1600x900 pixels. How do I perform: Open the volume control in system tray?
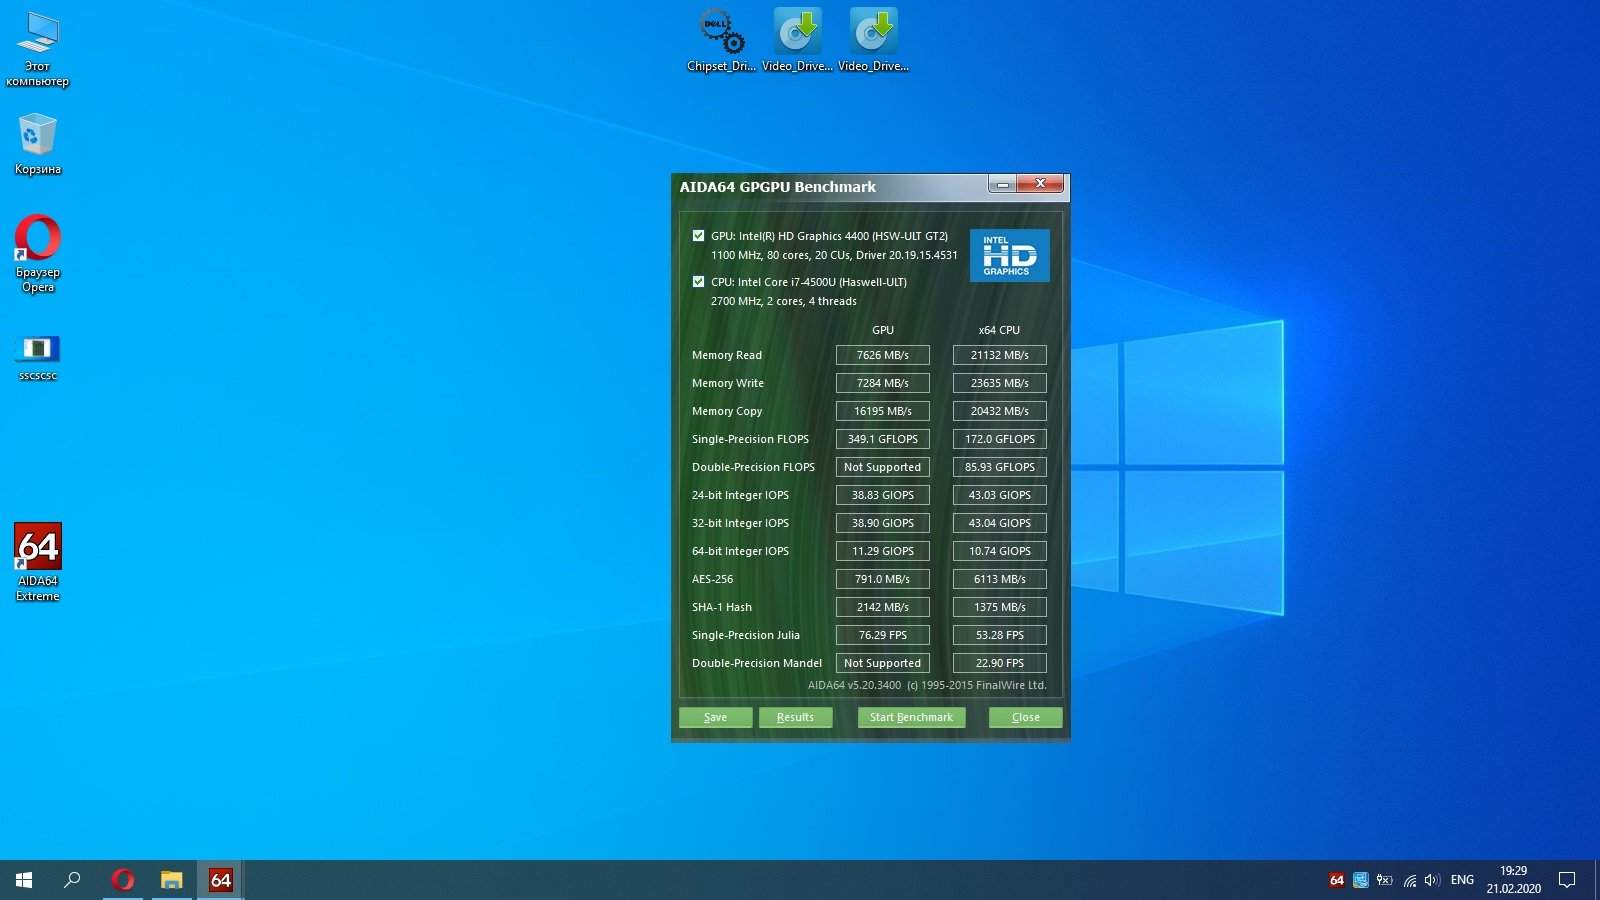(1432, 880)
